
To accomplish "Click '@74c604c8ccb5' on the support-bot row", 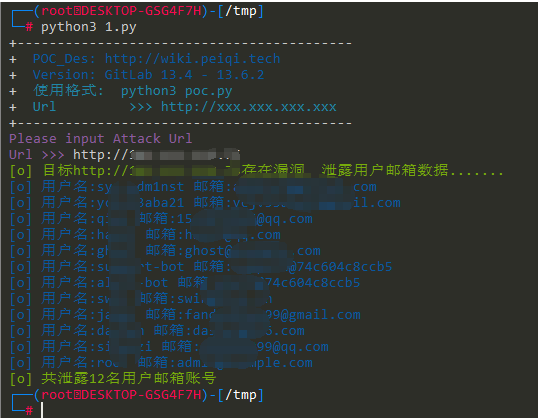I will [340, 267].
